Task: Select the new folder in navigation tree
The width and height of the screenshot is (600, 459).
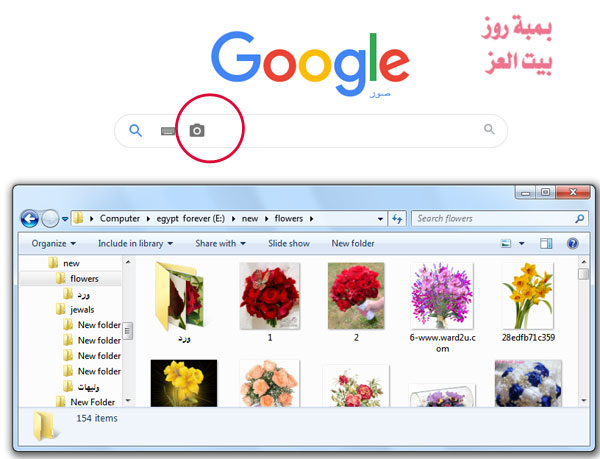Action: tap(71, 263)
